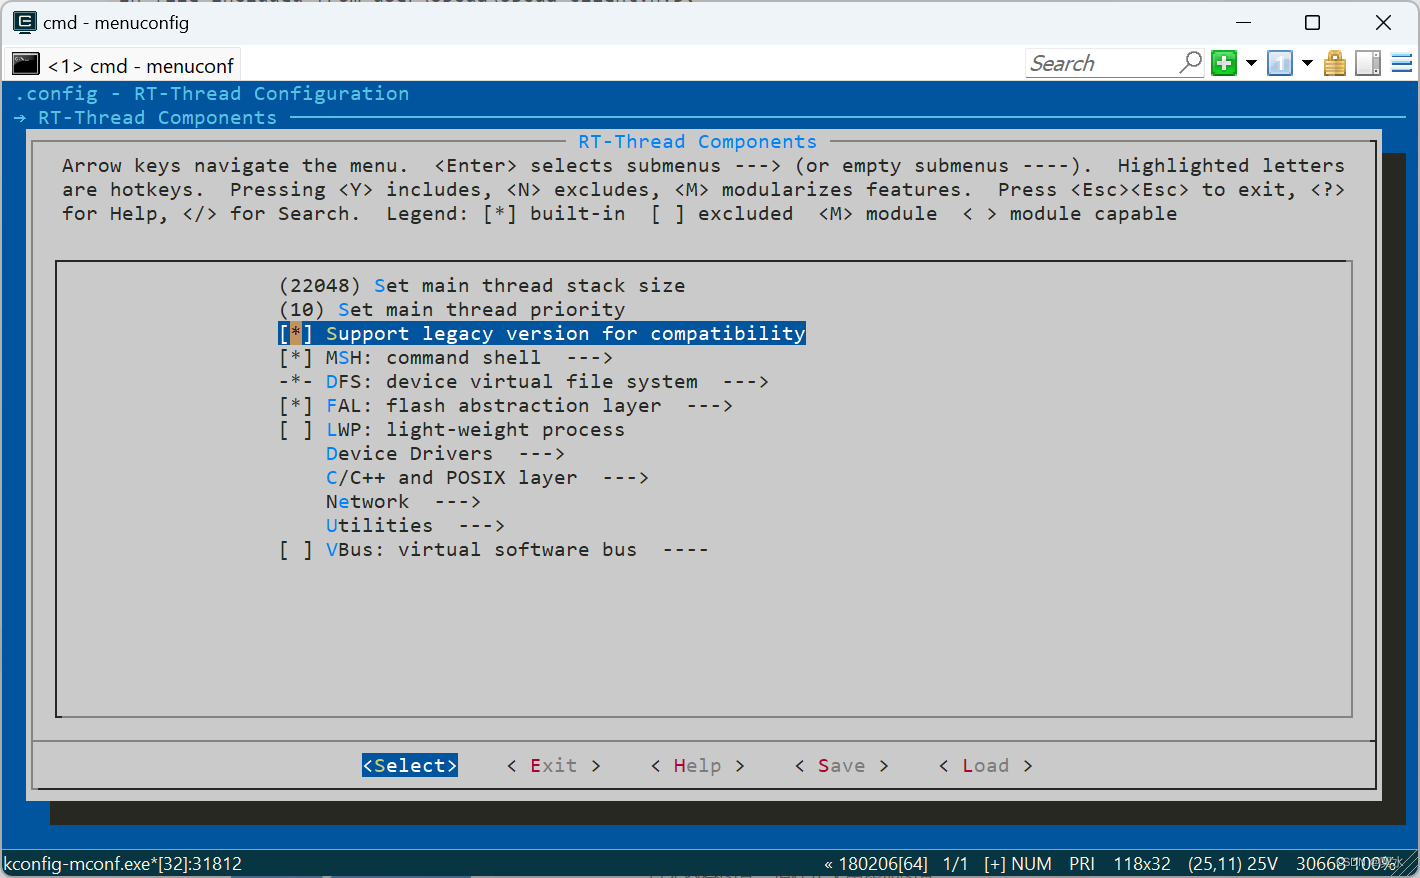
Task: Open the ConEmu hamburger settings menu
Action: click(x=1402, y=63)
